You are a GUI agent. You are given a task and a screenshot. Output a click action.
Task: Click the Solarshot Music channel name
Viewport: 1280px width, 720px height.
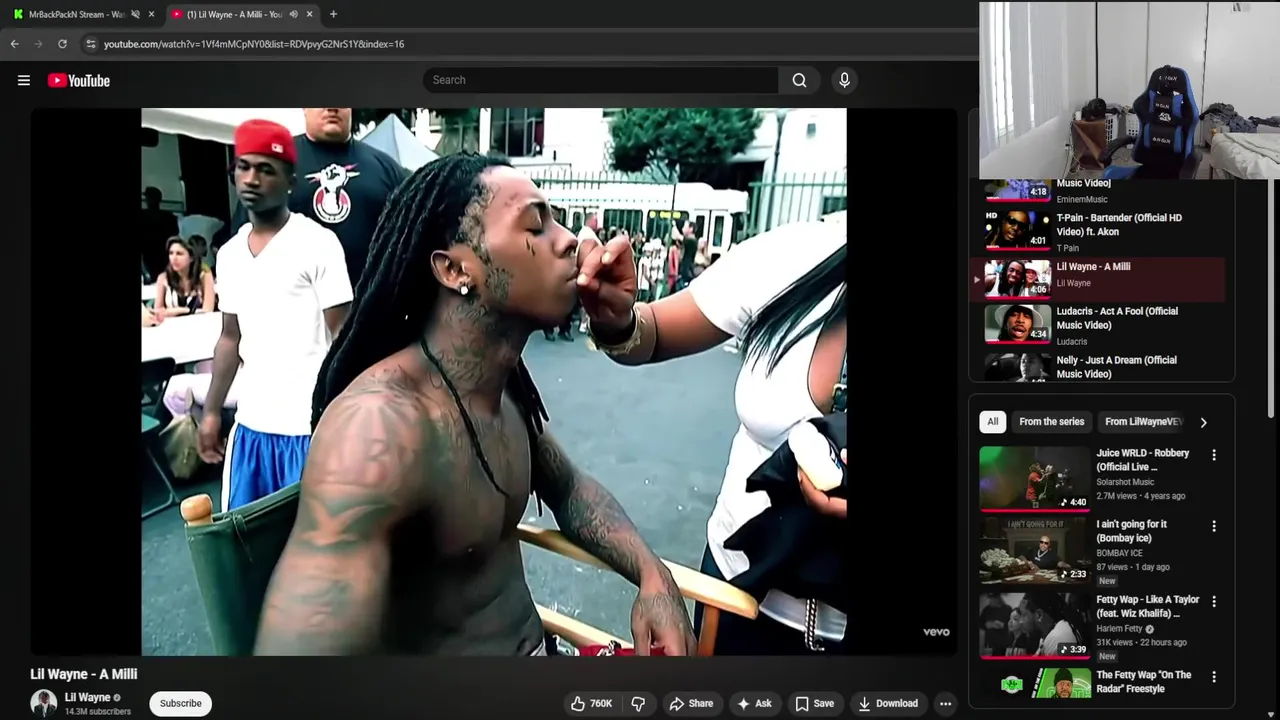[x=1124, y=482]
